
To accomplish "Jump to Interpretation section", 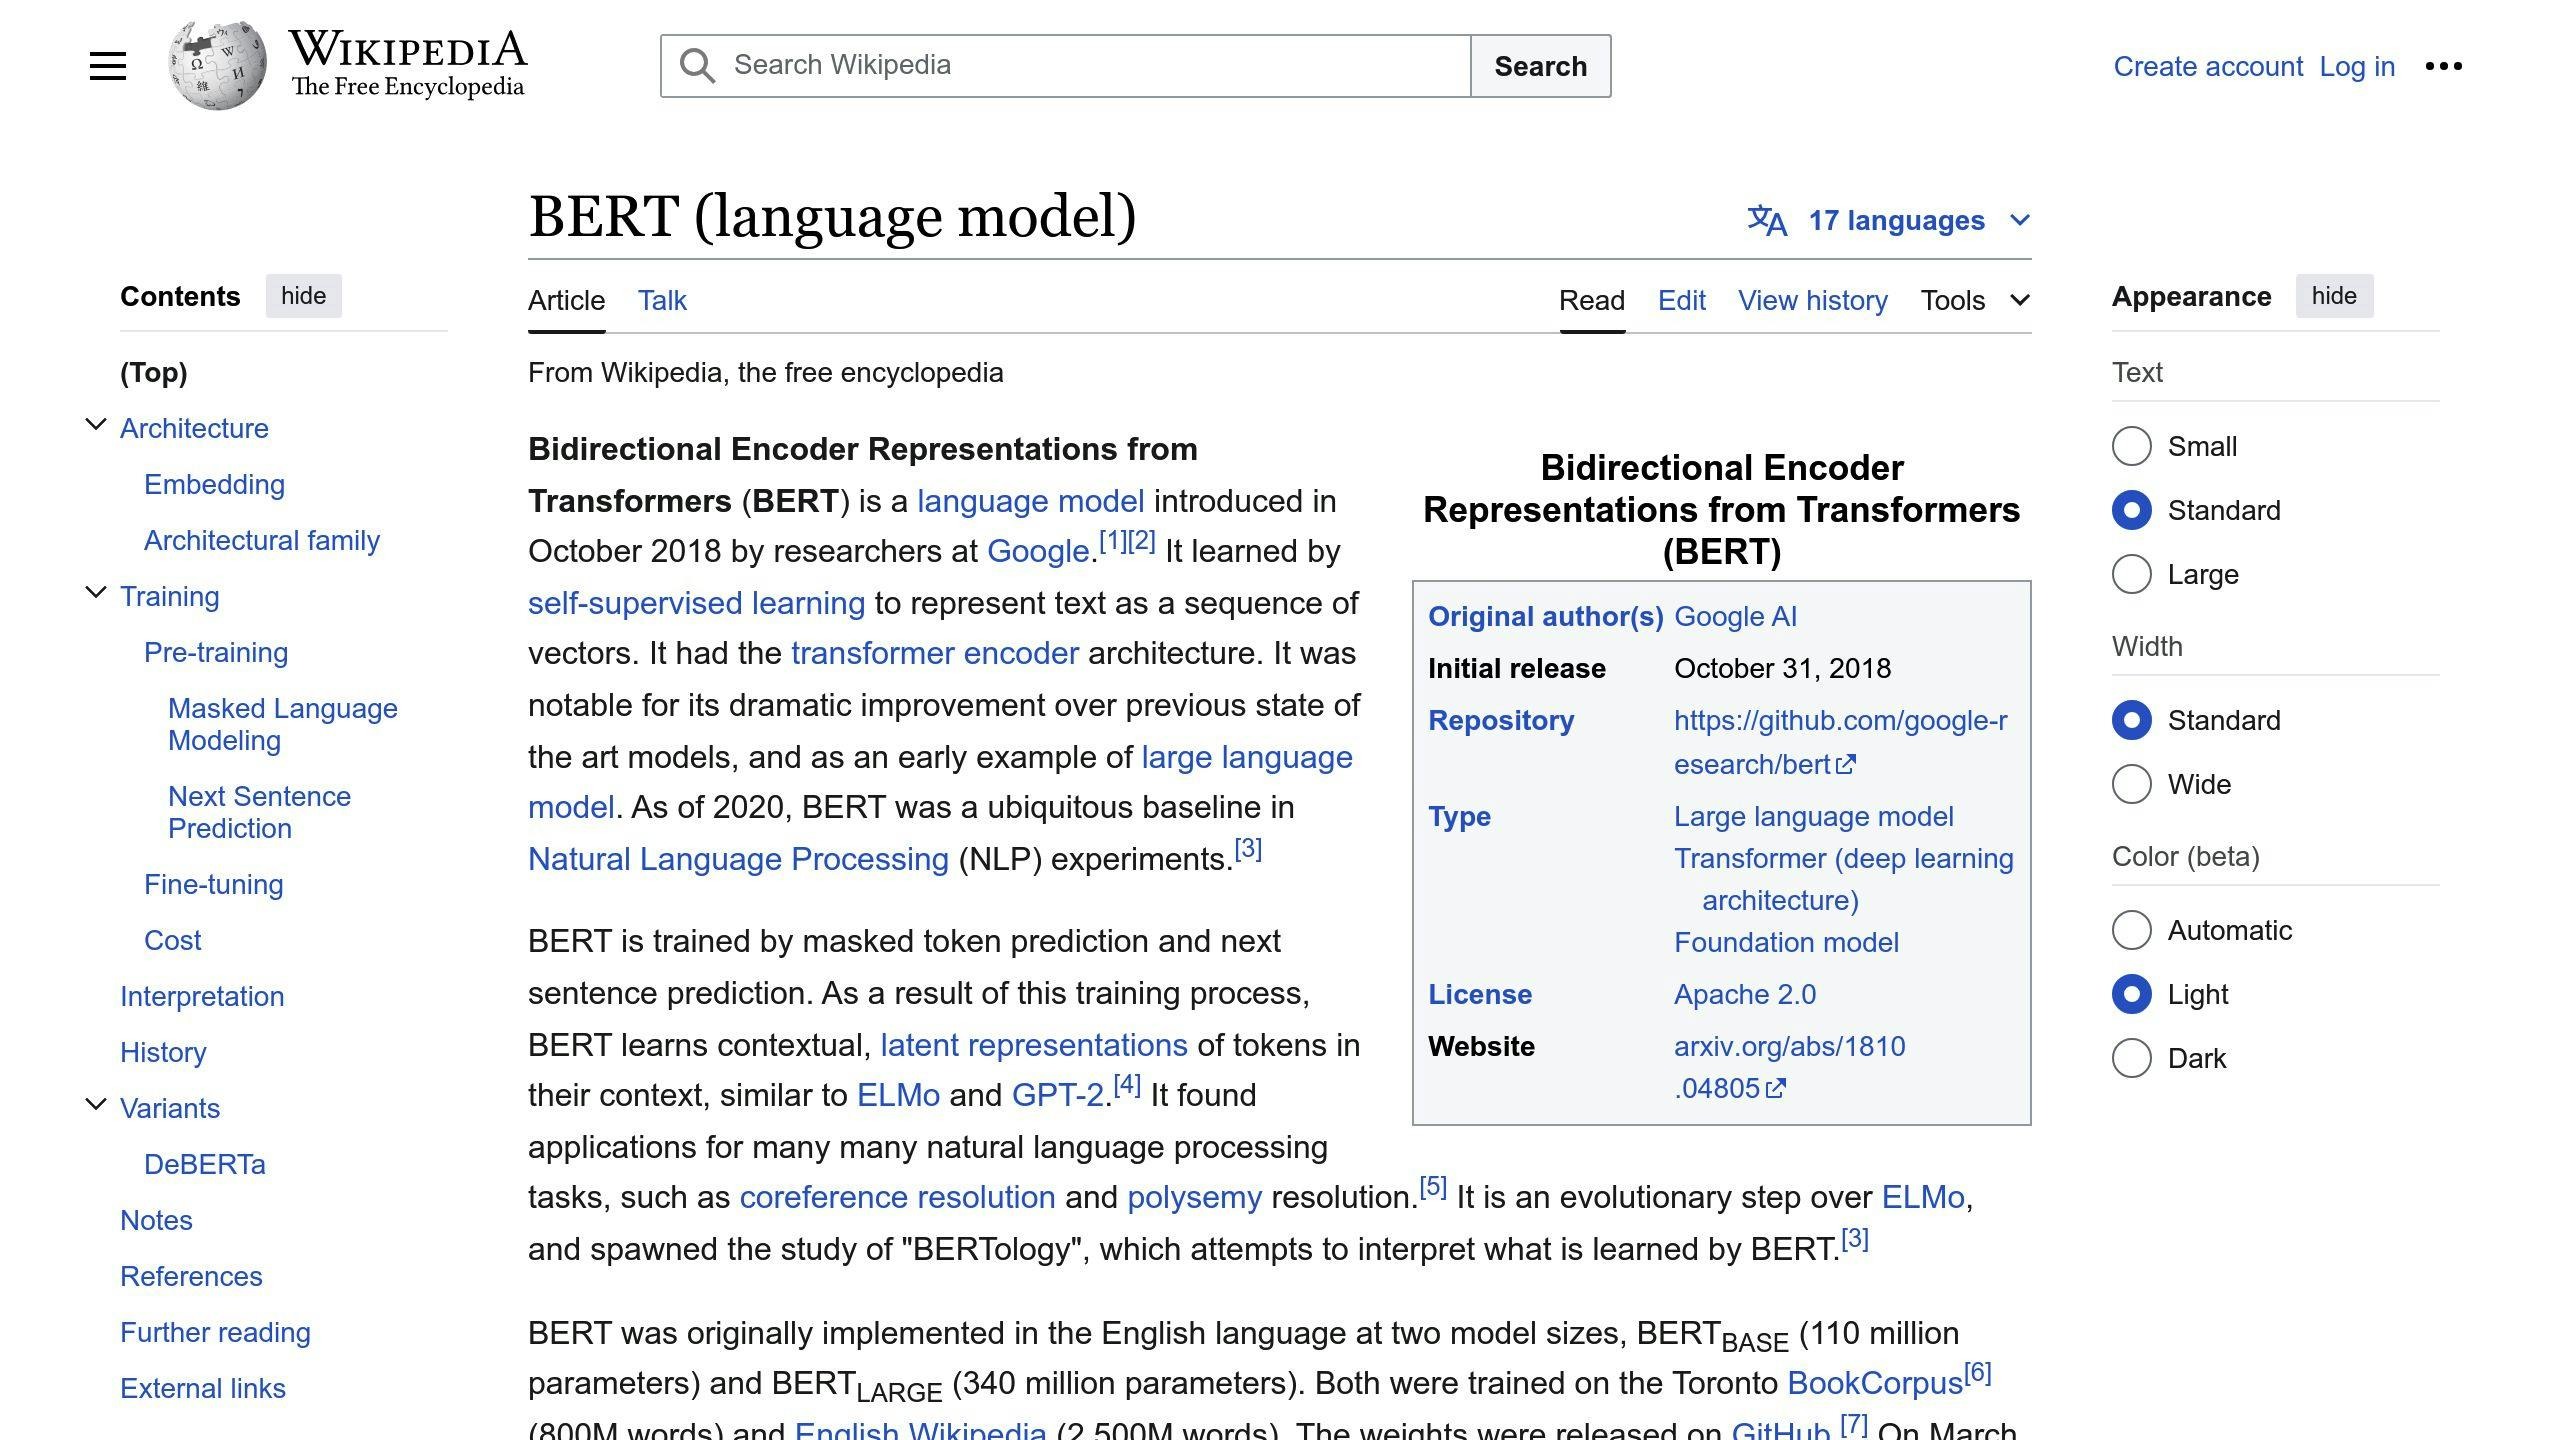I will (x=202, y=996).
